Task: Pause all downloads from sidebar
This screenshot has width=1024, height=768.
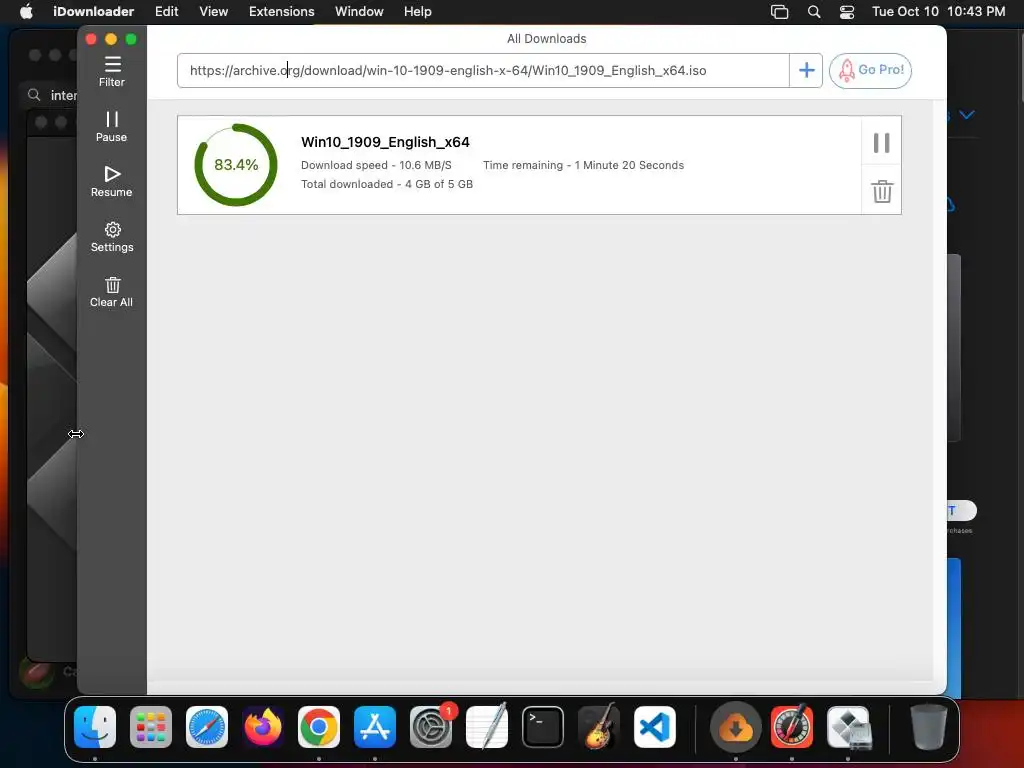Action: click(112, 127)
